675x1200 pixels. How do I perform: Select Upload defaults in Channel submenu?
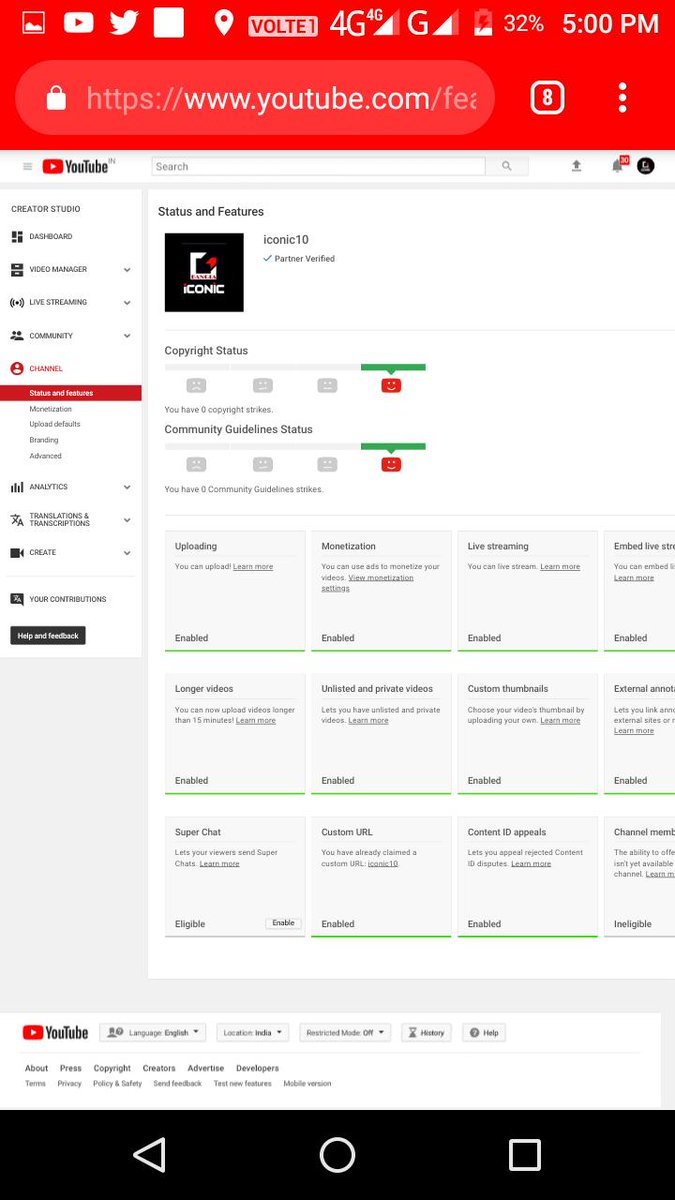coord(55,424)
